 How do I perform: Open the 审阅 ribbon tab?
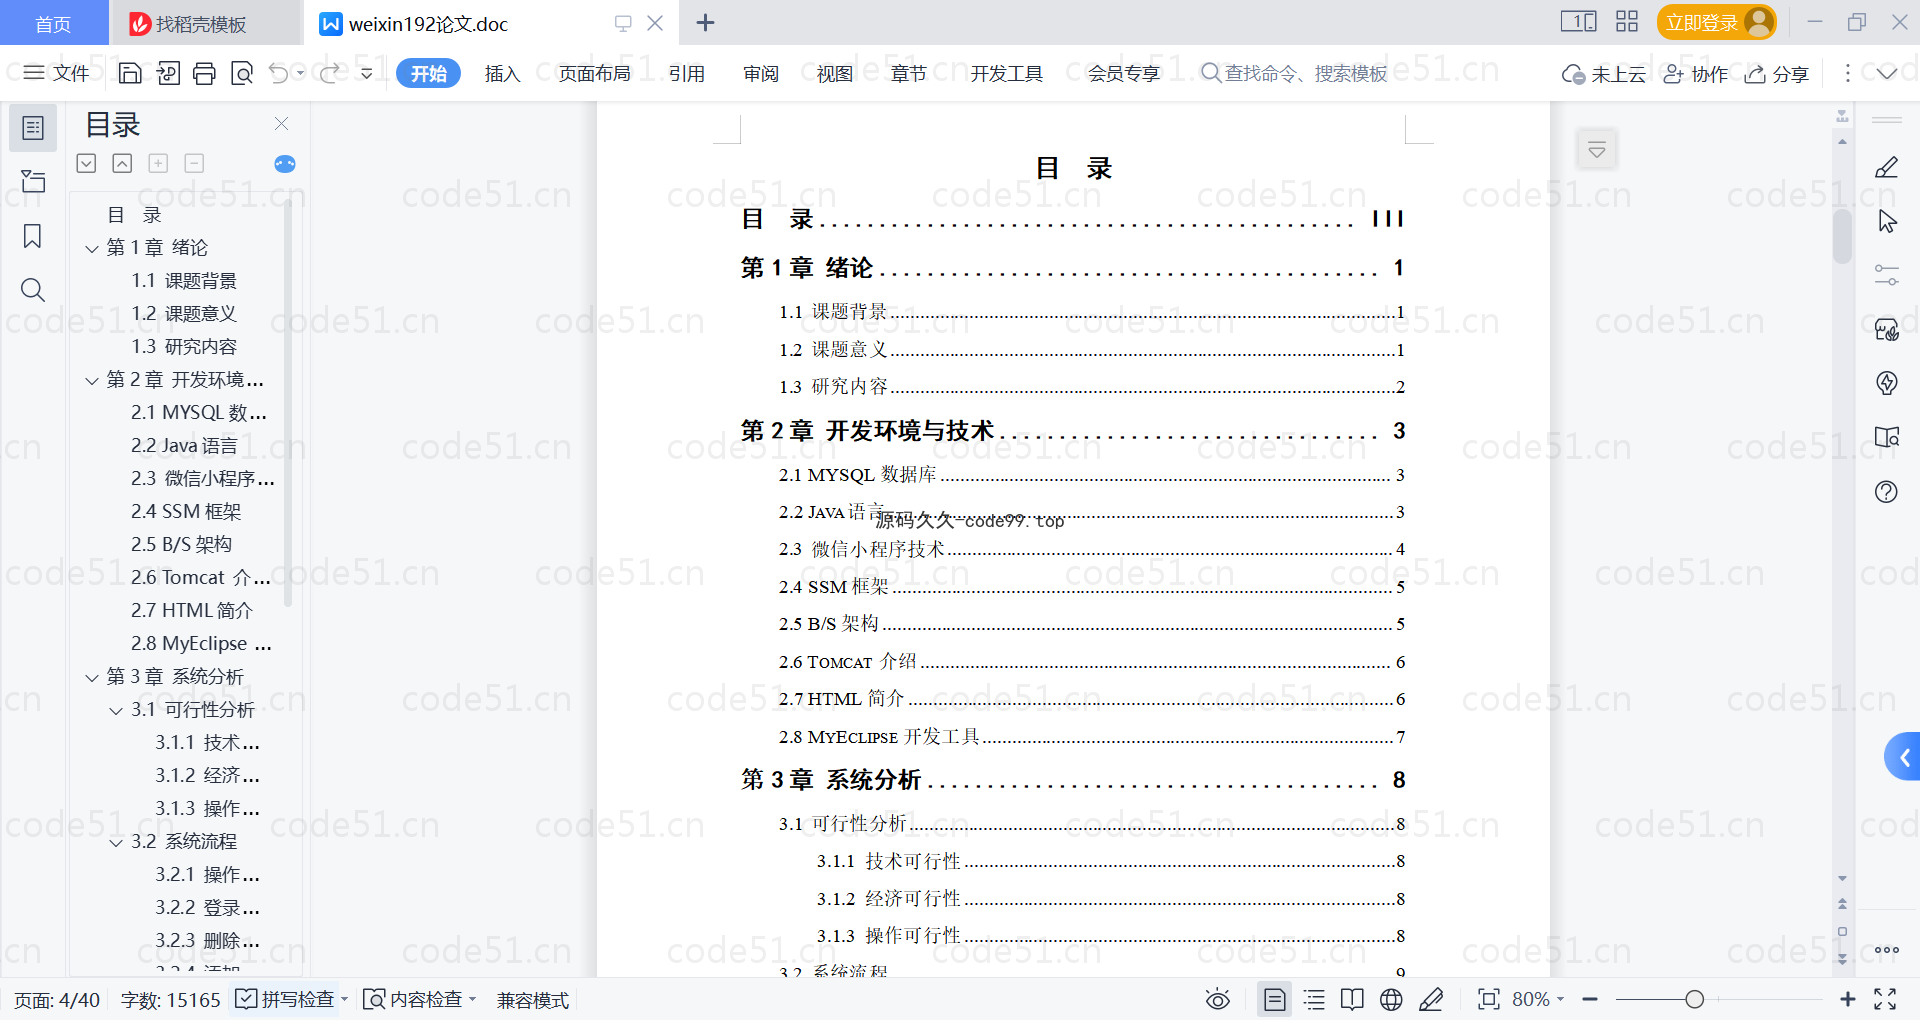(761, 73)
